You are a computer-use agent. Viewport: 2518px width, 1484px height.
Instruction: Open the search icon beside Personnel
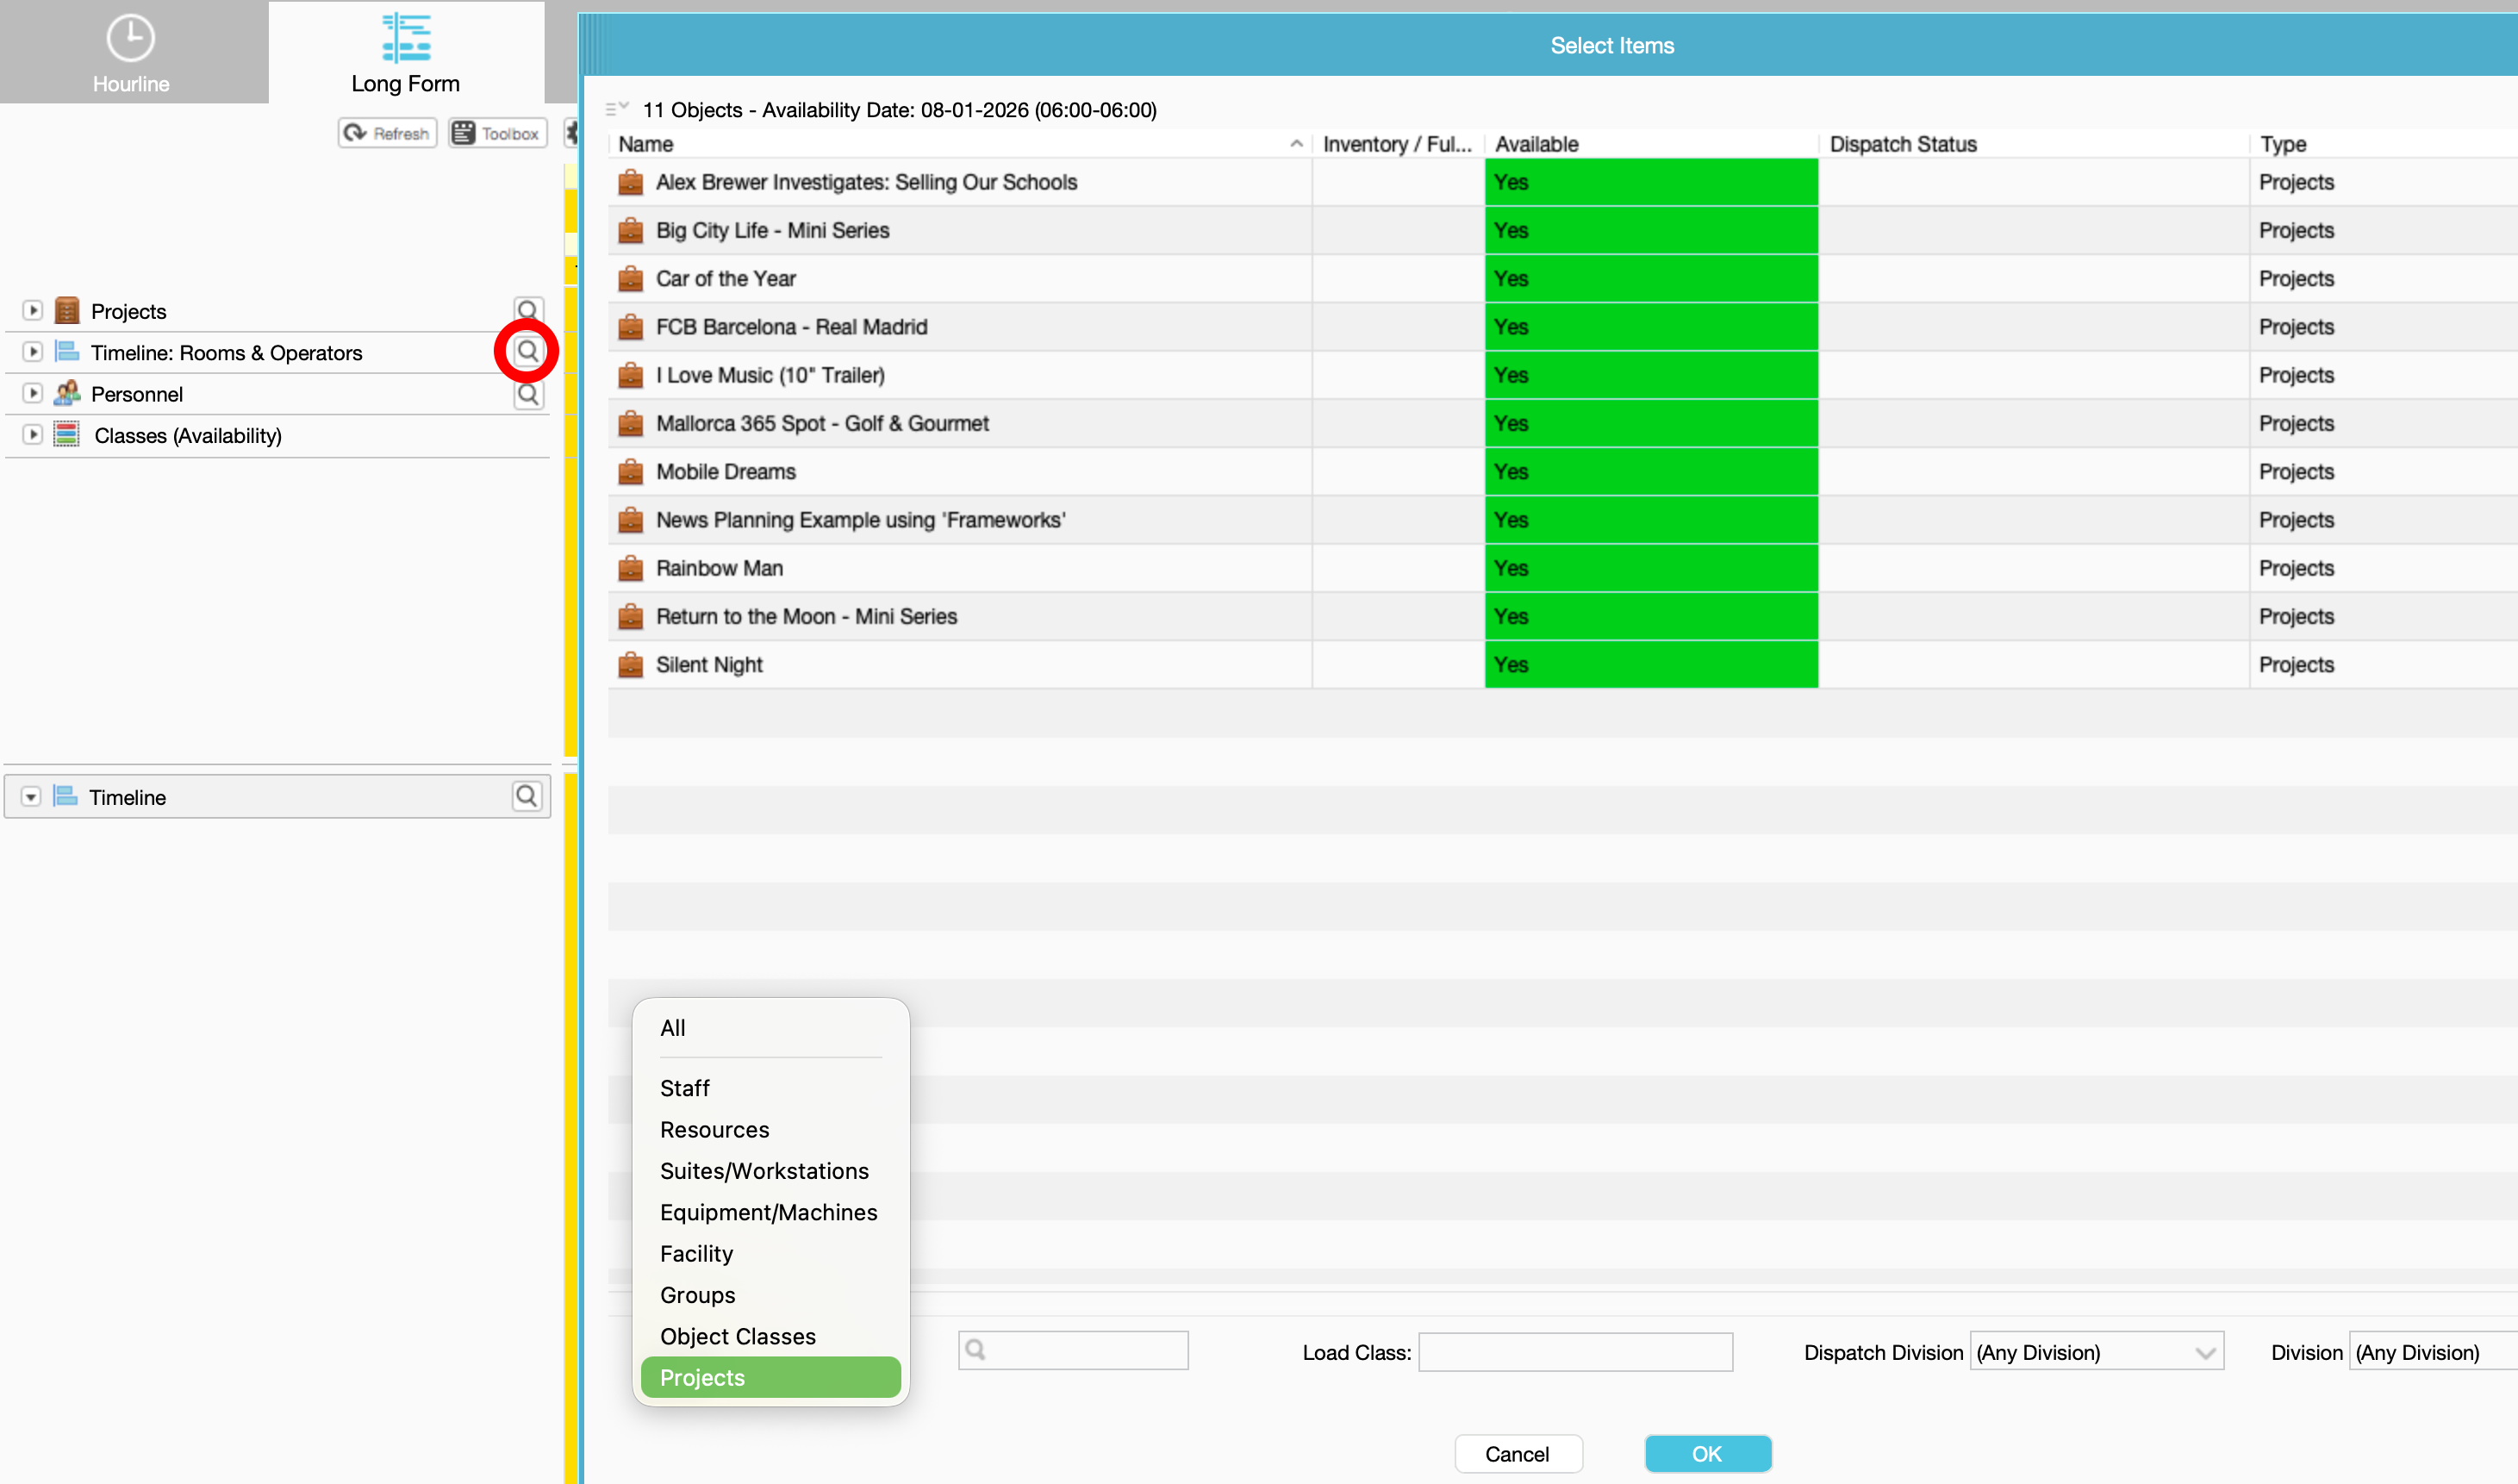point(527,394)
